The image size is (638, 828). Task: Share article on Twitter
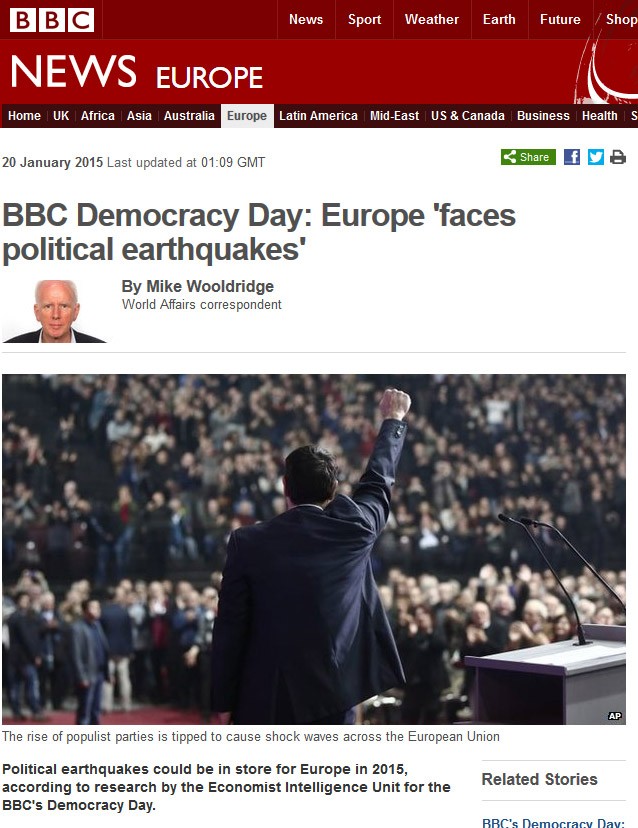pos(596,157)
